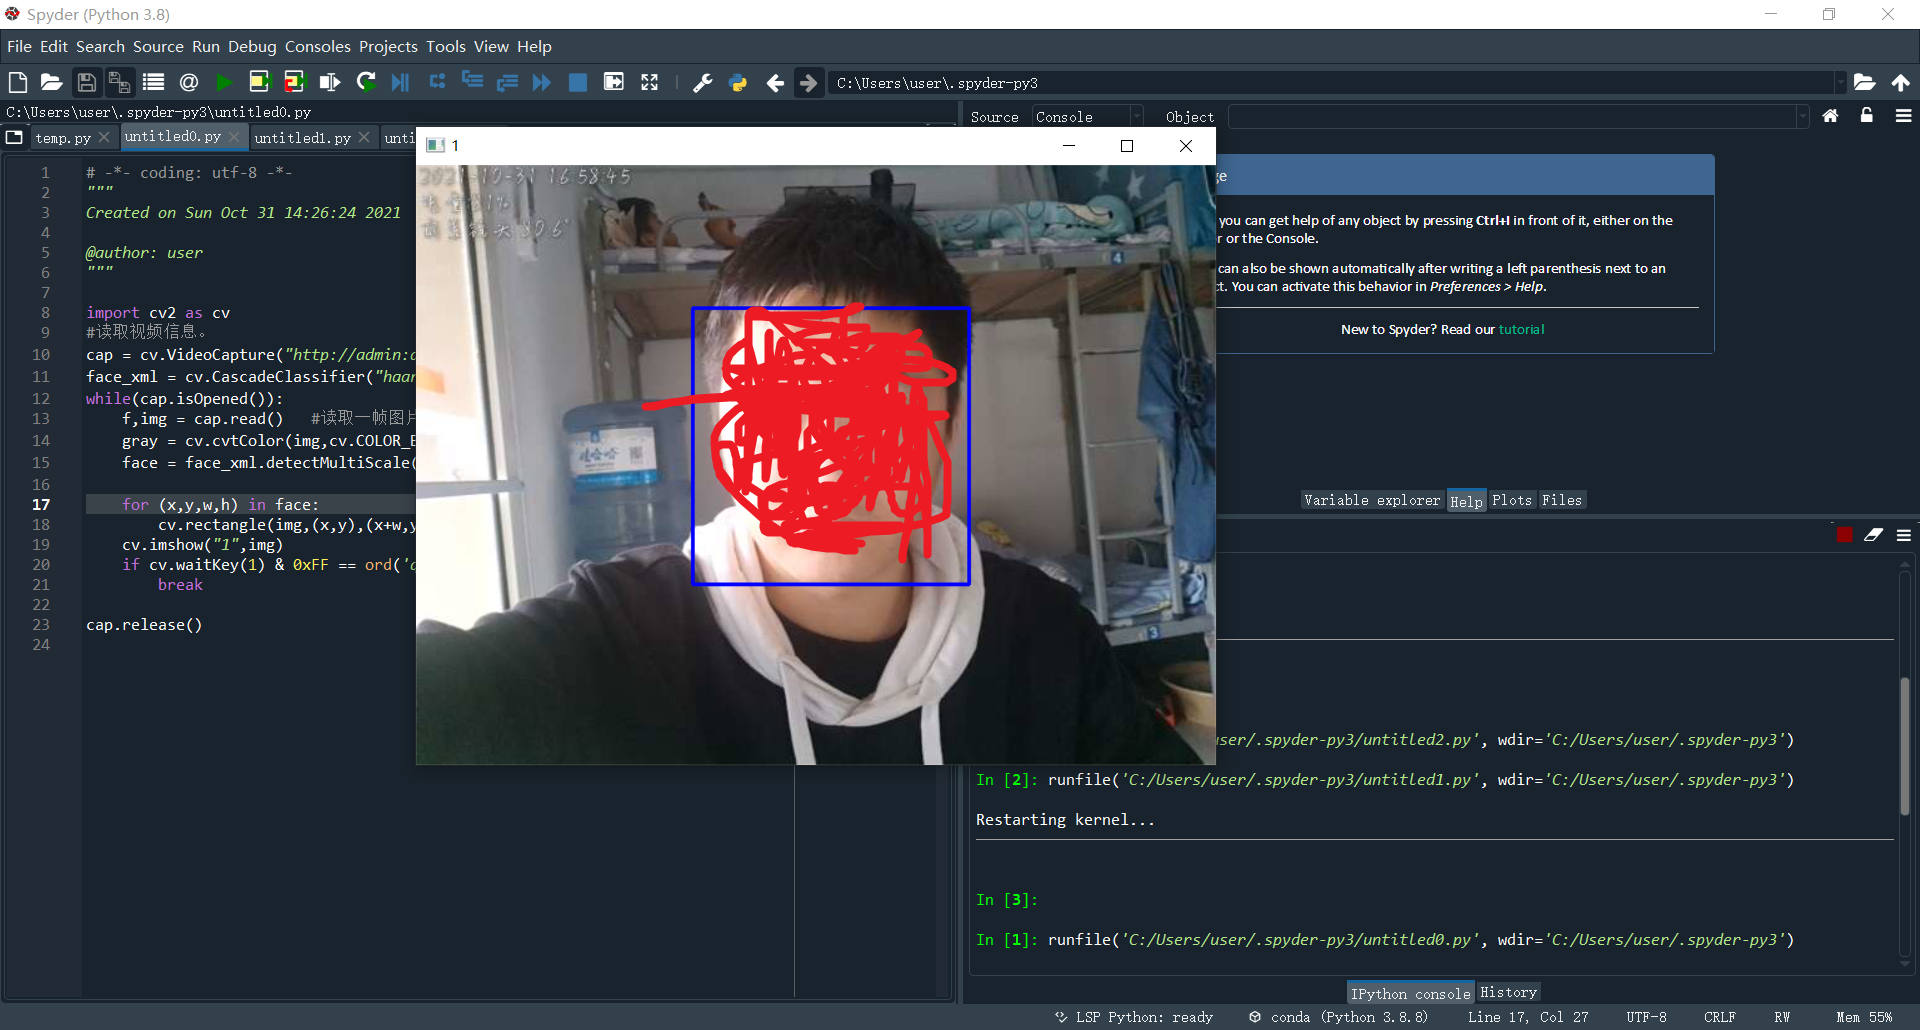Browse for a working directory folder icon

(x=1864, y=83)
